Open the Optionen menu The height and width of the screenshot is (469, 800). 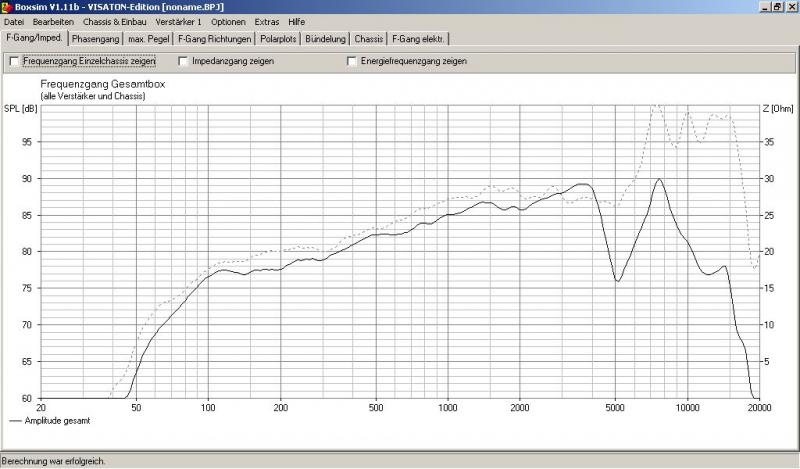pyautogui.click(x=229, y=21)
